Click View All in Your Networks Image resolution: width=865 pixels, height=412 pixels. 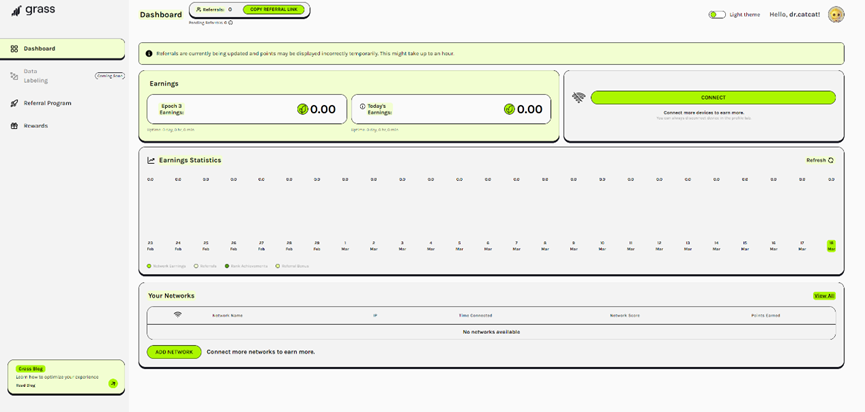coord(823,296)
